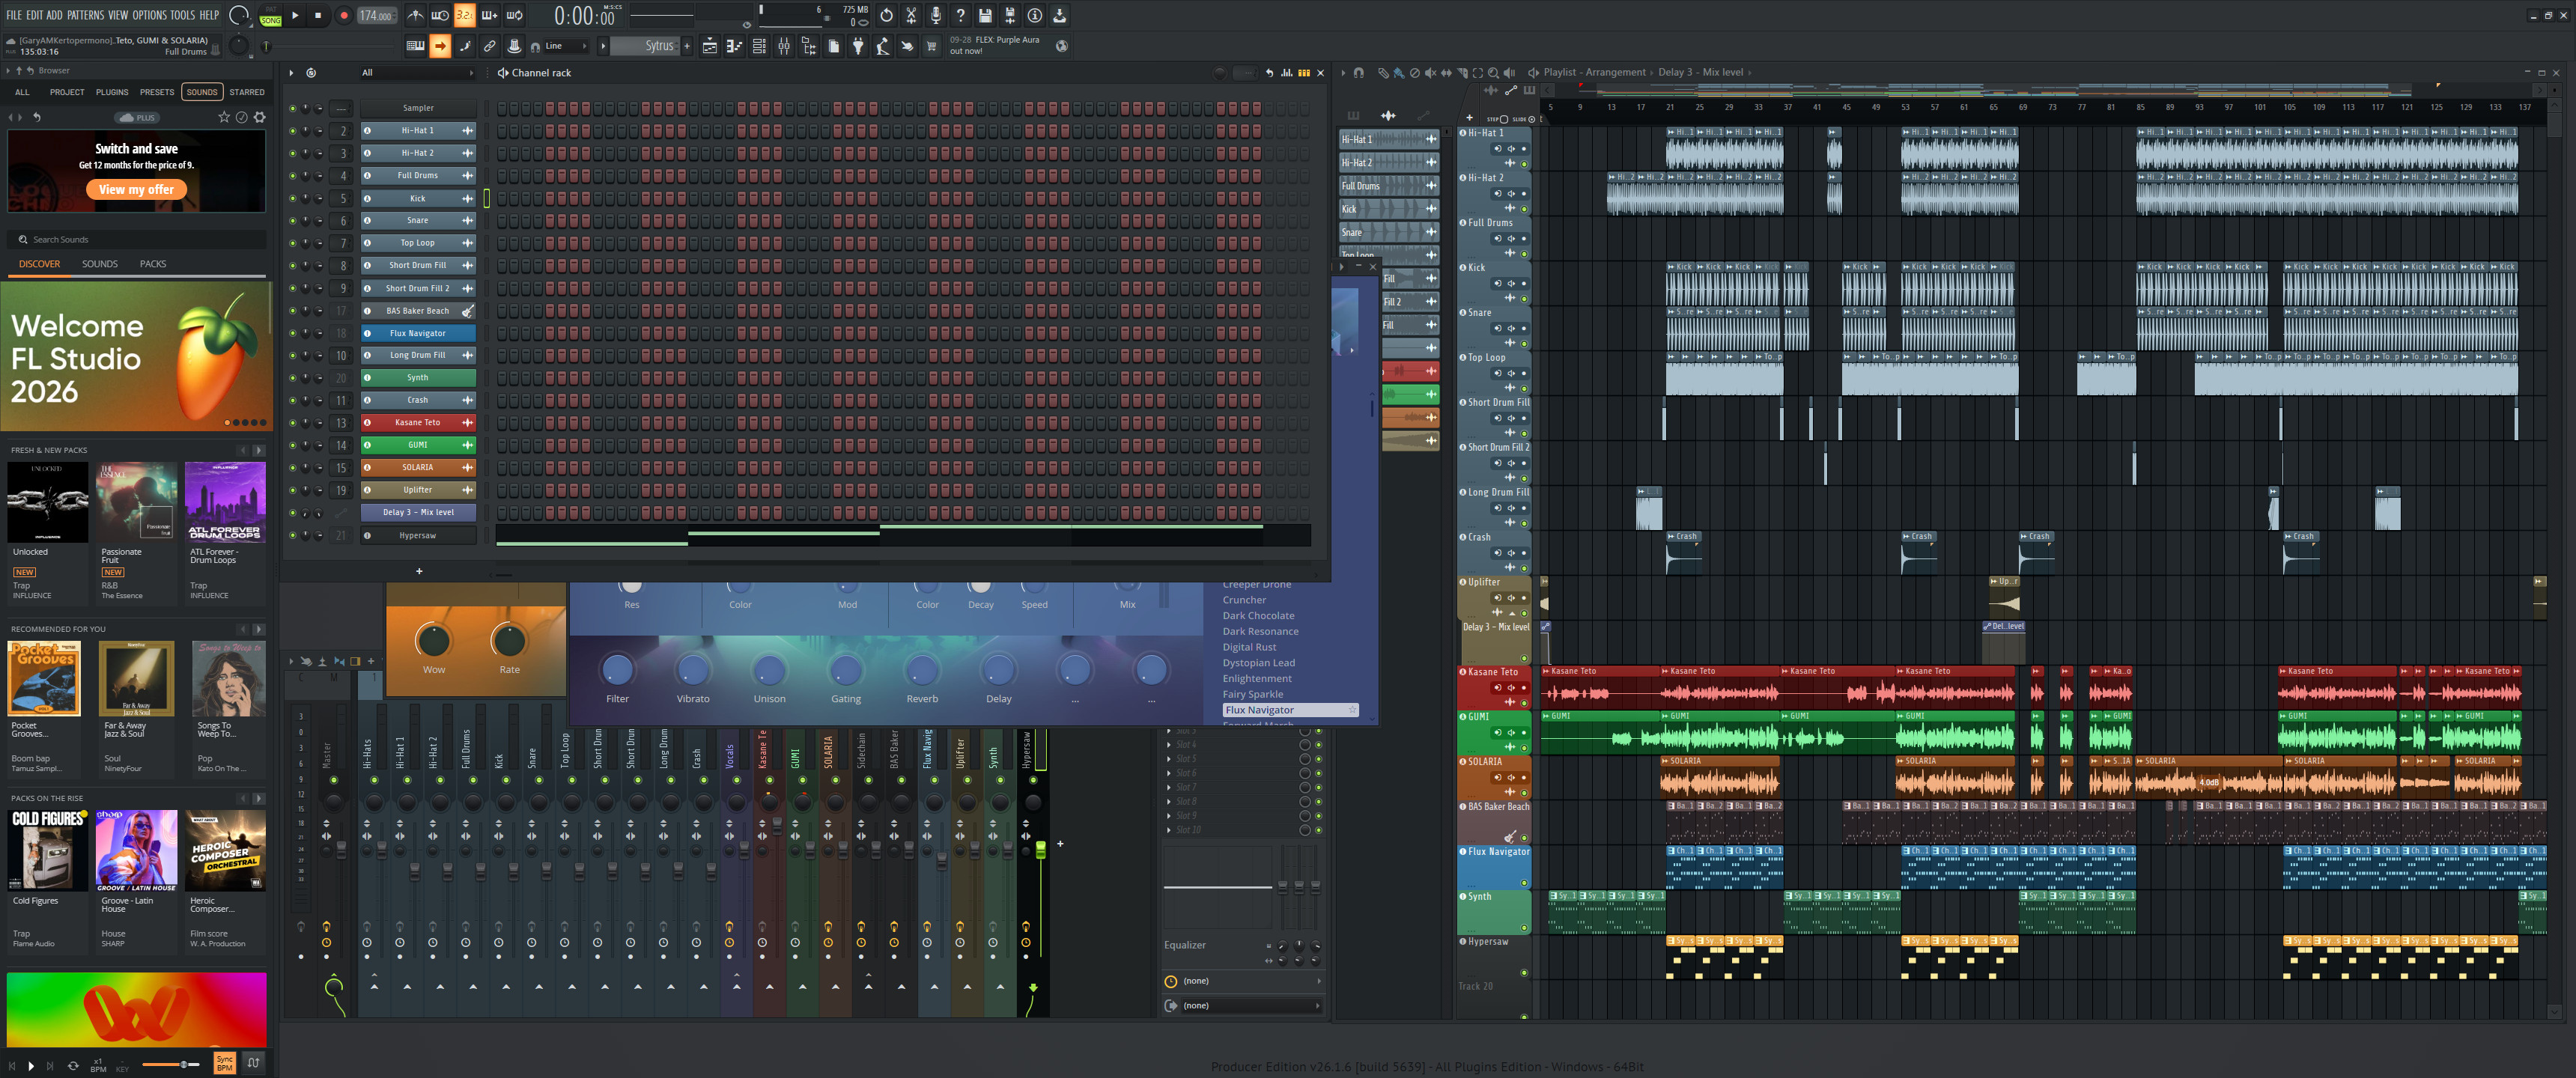This screenshot has width=2576, height=1078.
Task: Turn the Filter knob in FLEX plugin
Action: (617, 669)
